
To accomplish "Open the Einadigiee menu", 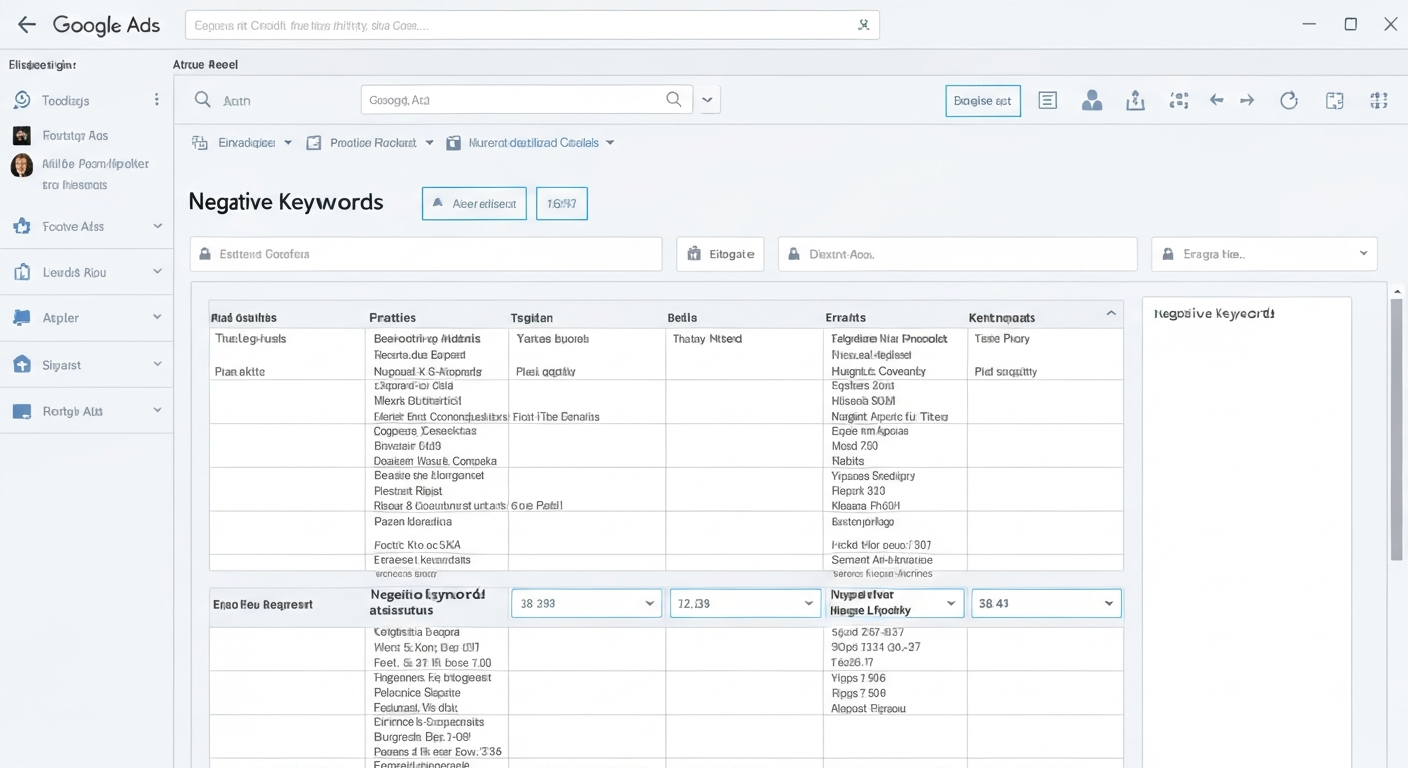I will click(x=243, y=143).
